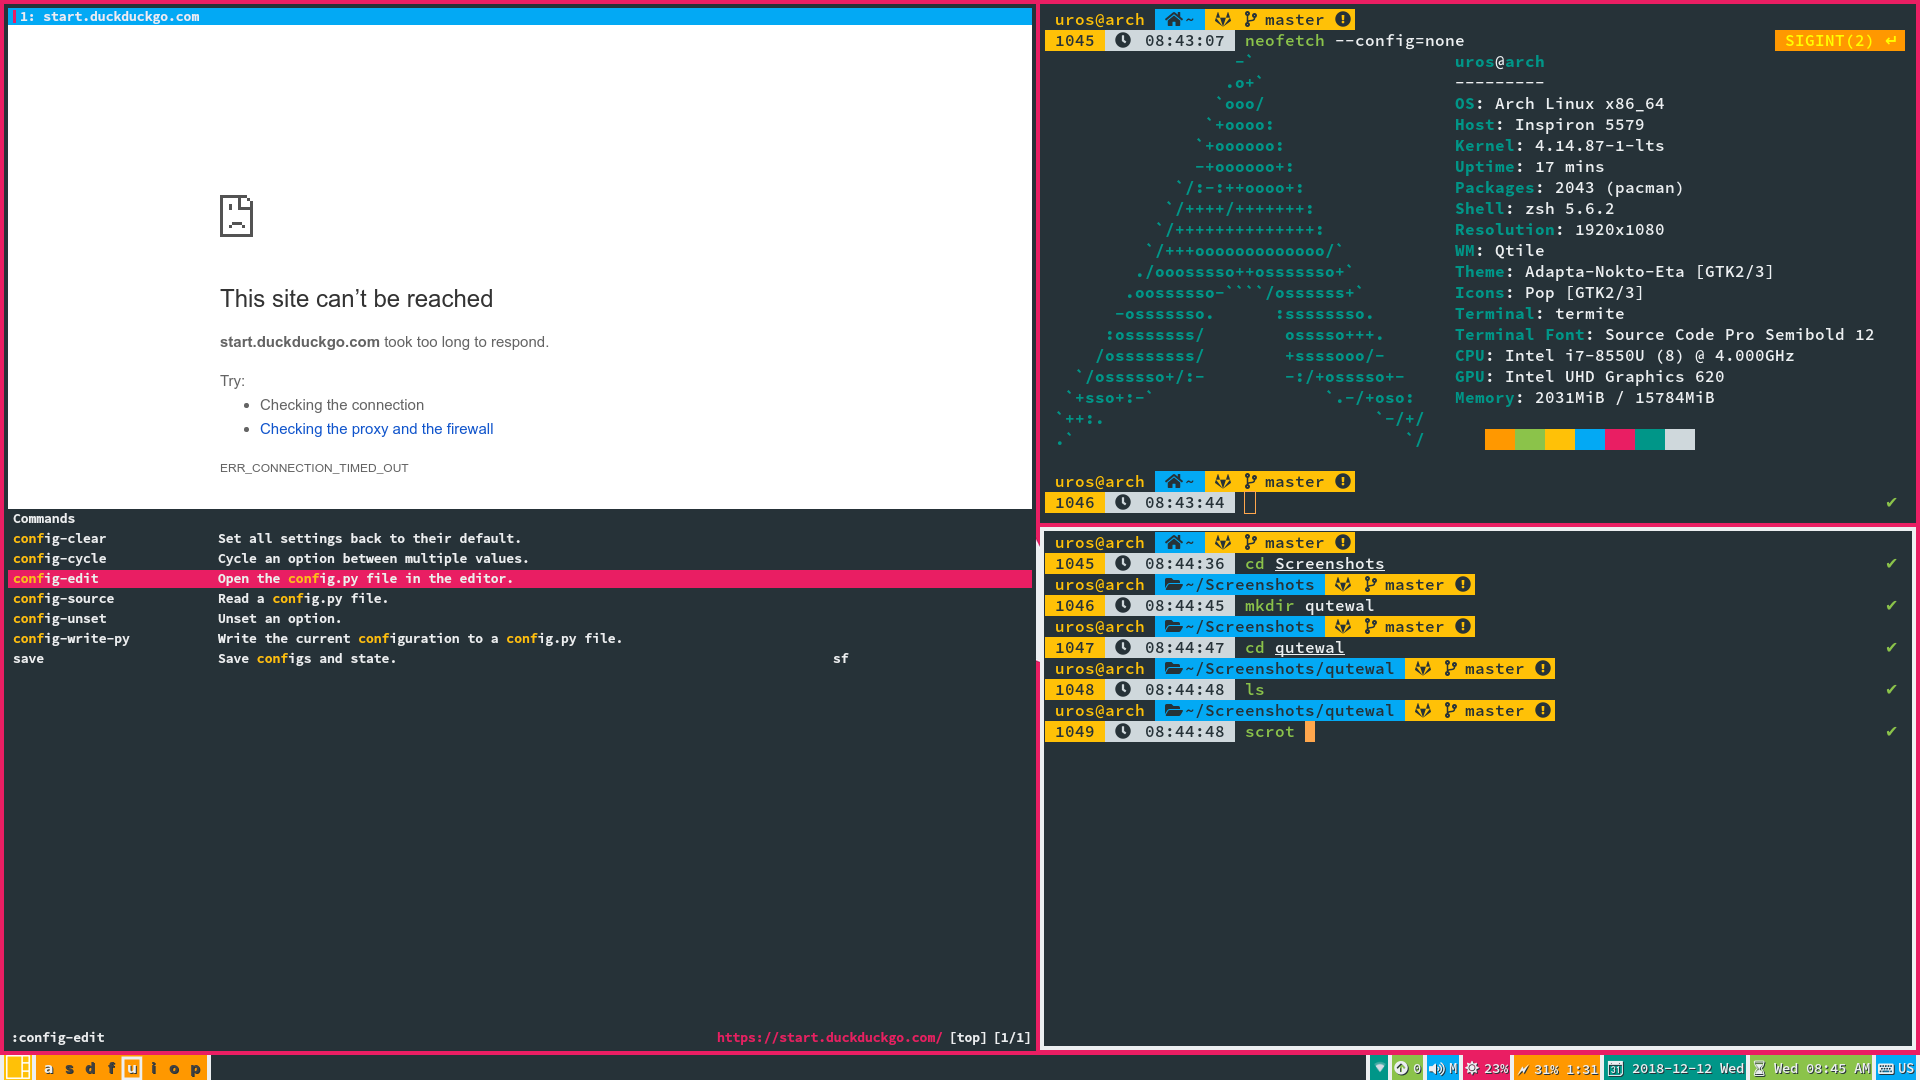Select config-edit in completion list
The height and width of the screenshot is (1080, 1920).
point(56,578)
